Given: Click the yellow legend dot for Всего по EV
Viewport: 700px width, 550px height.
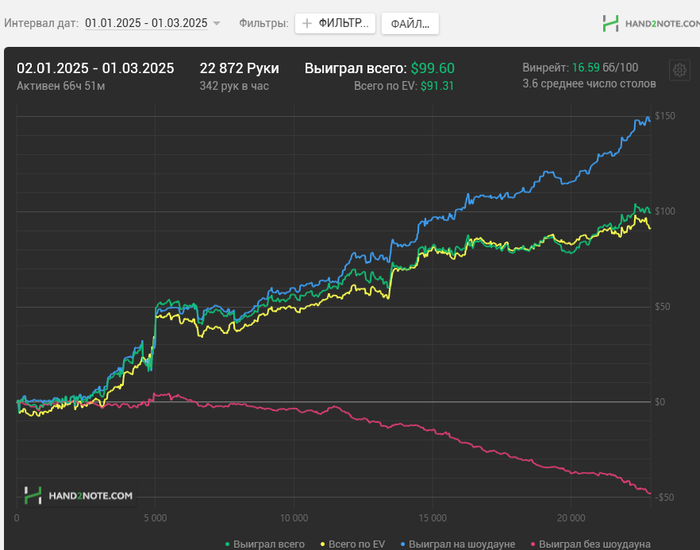Looking at the screenshot, I should (x=322, y=545).
